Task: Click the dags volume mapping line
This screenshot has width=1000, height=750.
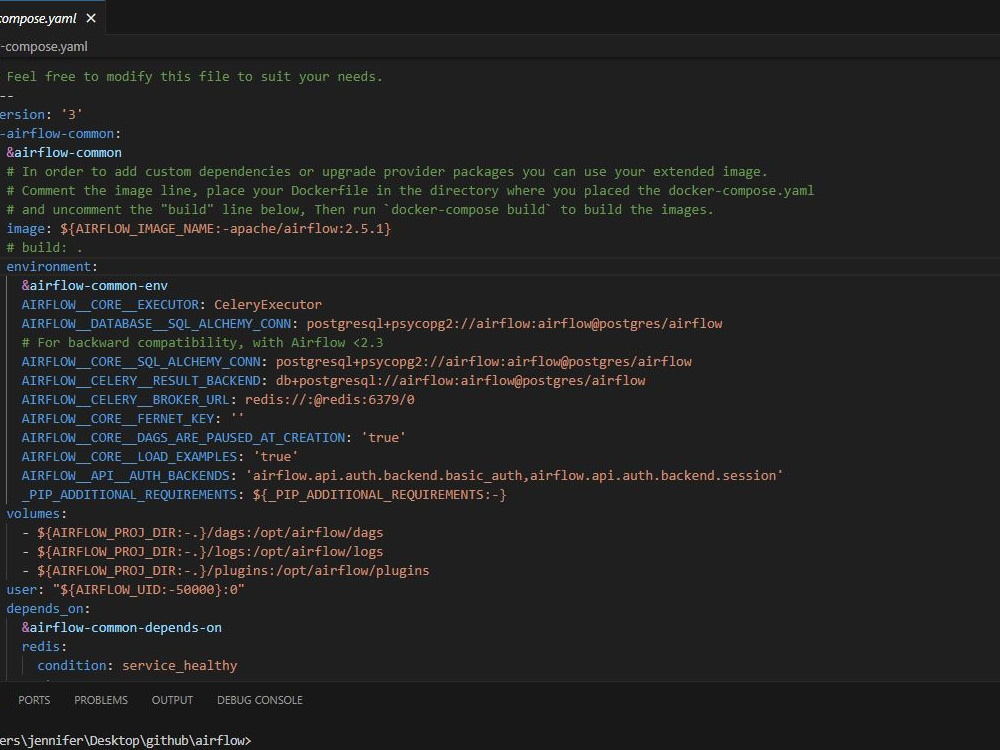Action: tap(203, 533)
